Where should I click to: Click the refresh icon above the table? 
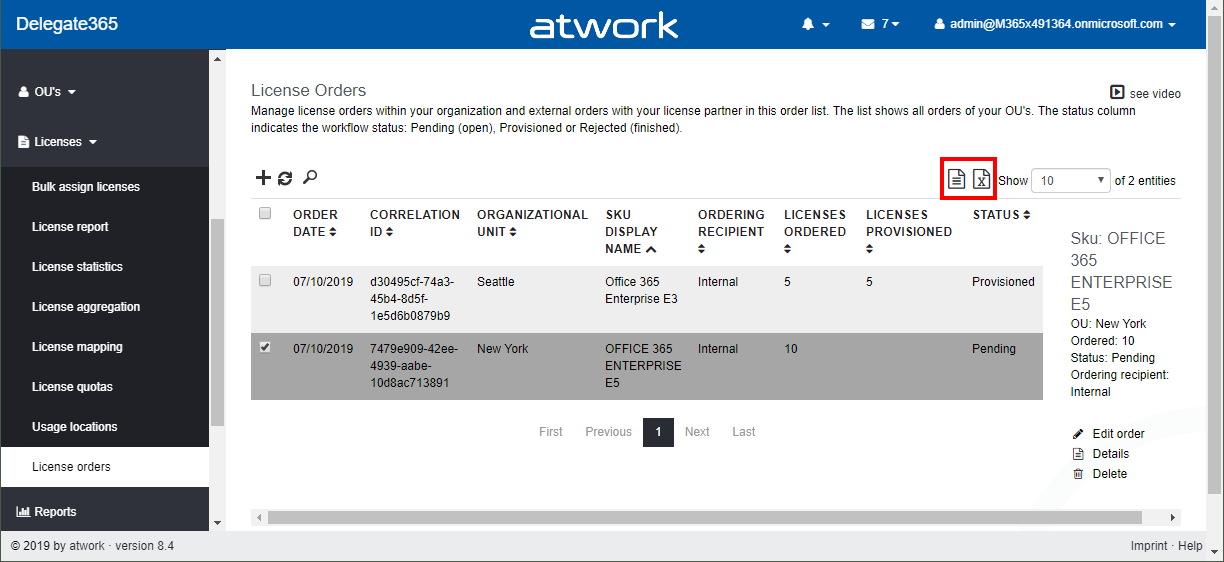tap(285, 178)
